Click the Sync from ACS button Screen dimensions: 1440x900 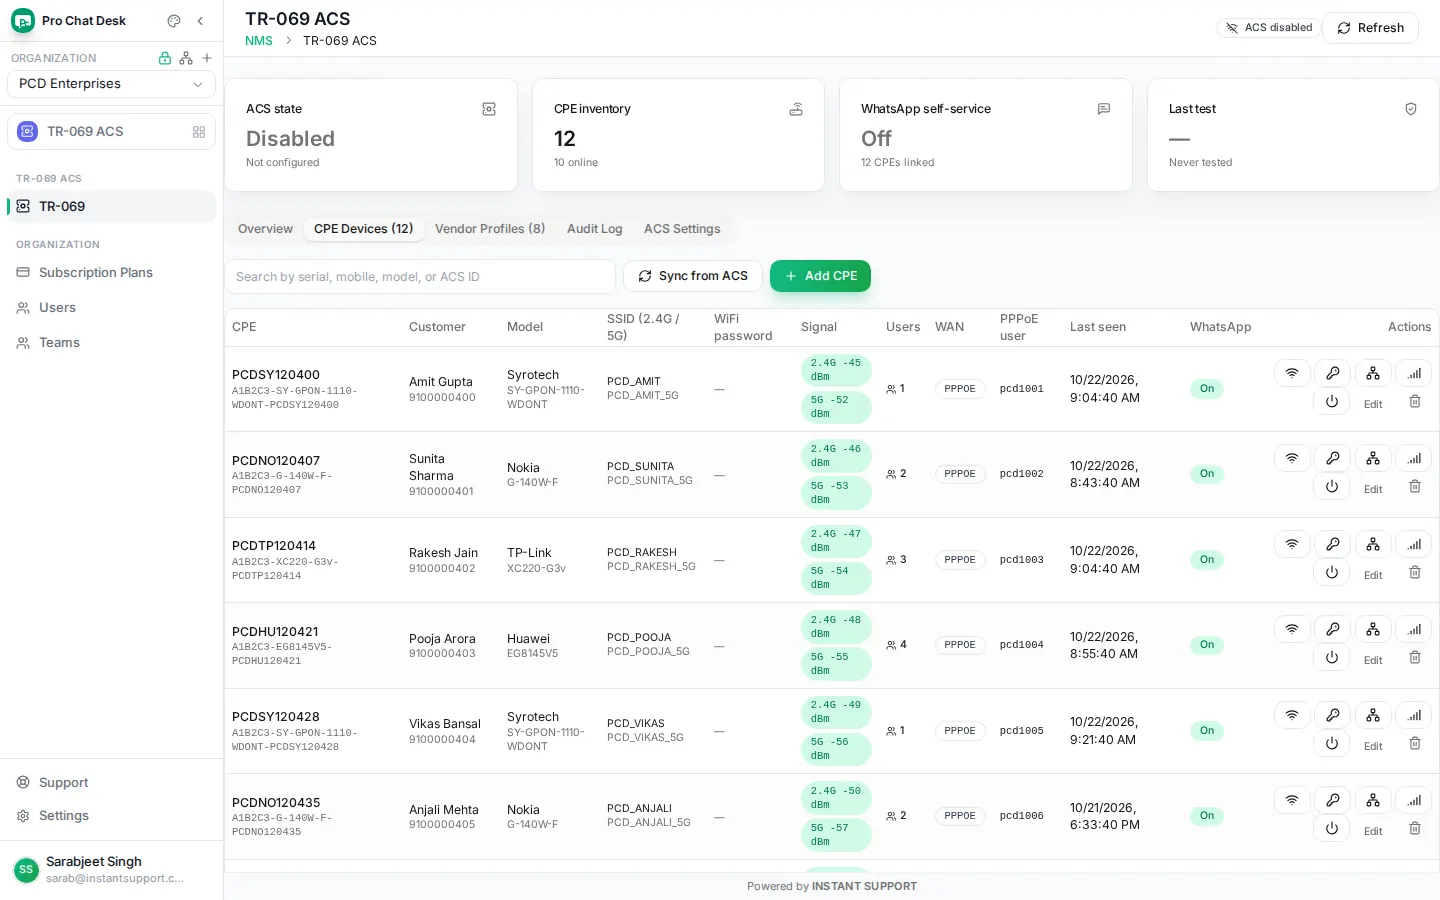(x=693, y=276)
